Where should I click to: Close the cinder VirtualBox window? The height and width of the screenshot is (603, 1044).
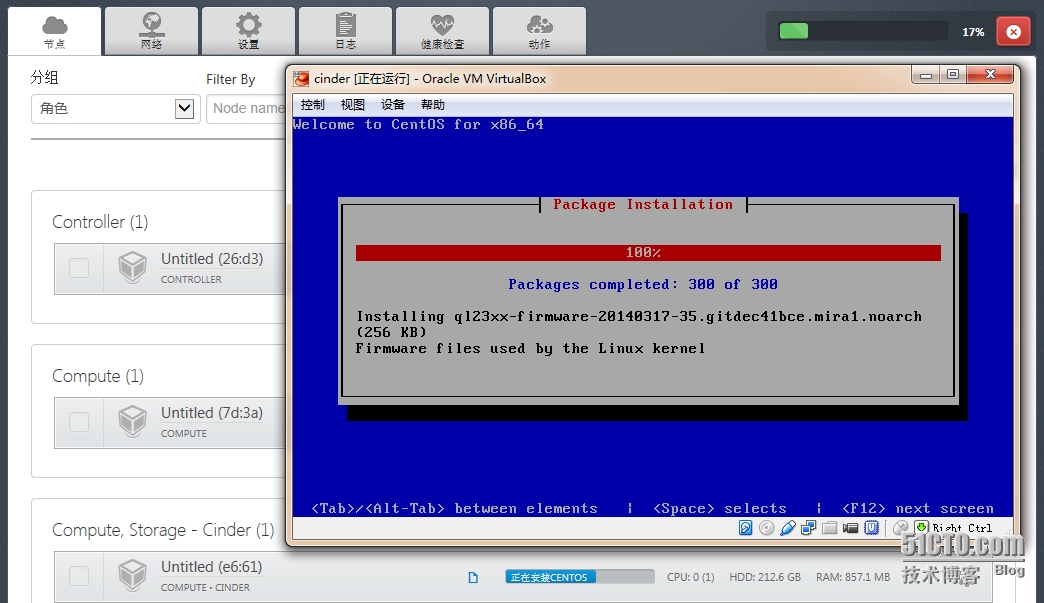[x=990, y=75]
